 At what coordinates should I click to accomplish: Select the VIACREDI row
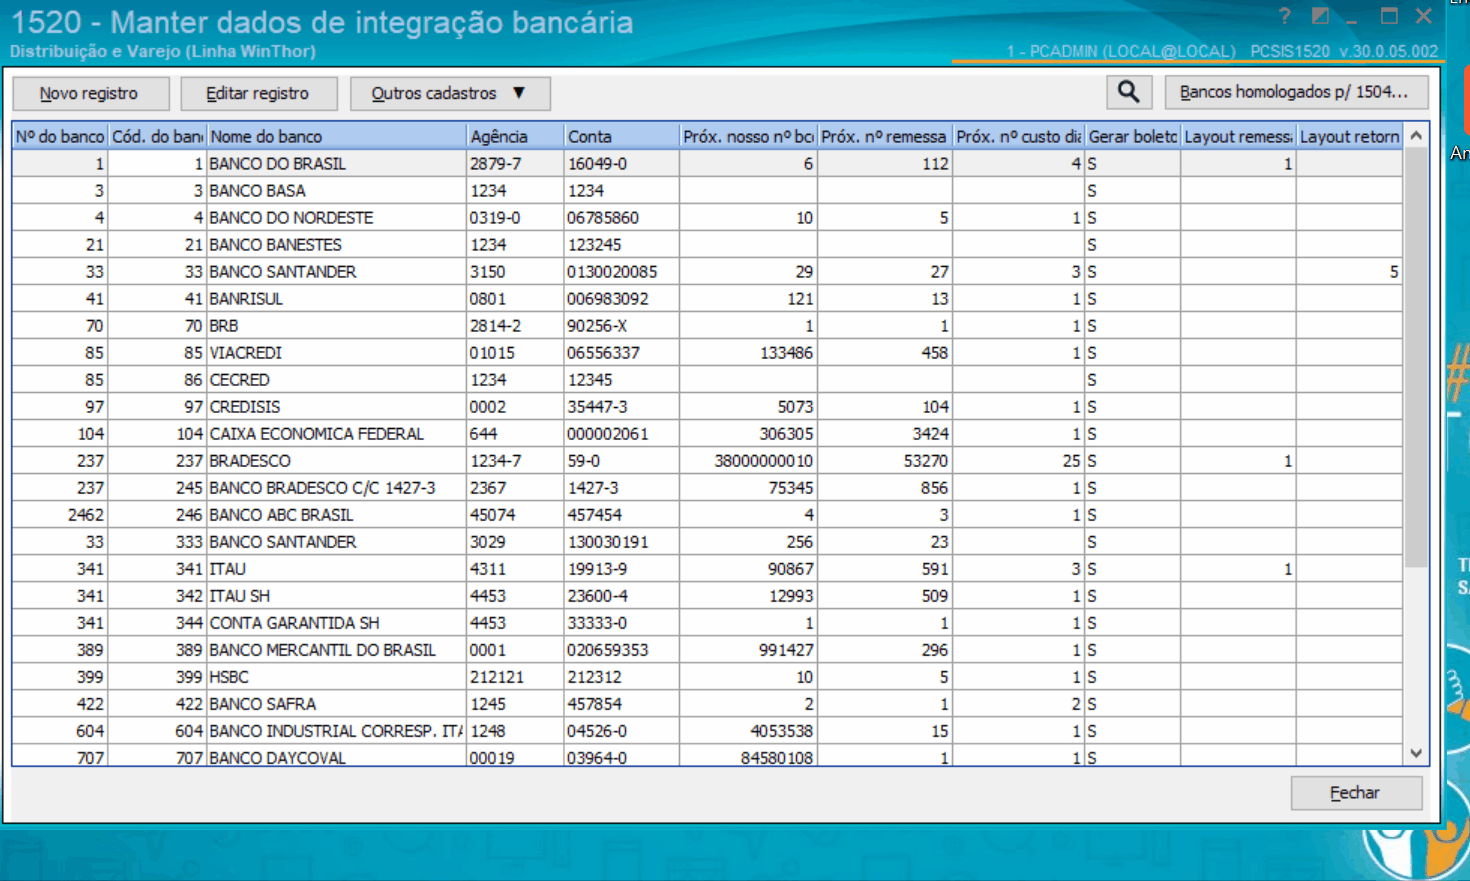707,352
